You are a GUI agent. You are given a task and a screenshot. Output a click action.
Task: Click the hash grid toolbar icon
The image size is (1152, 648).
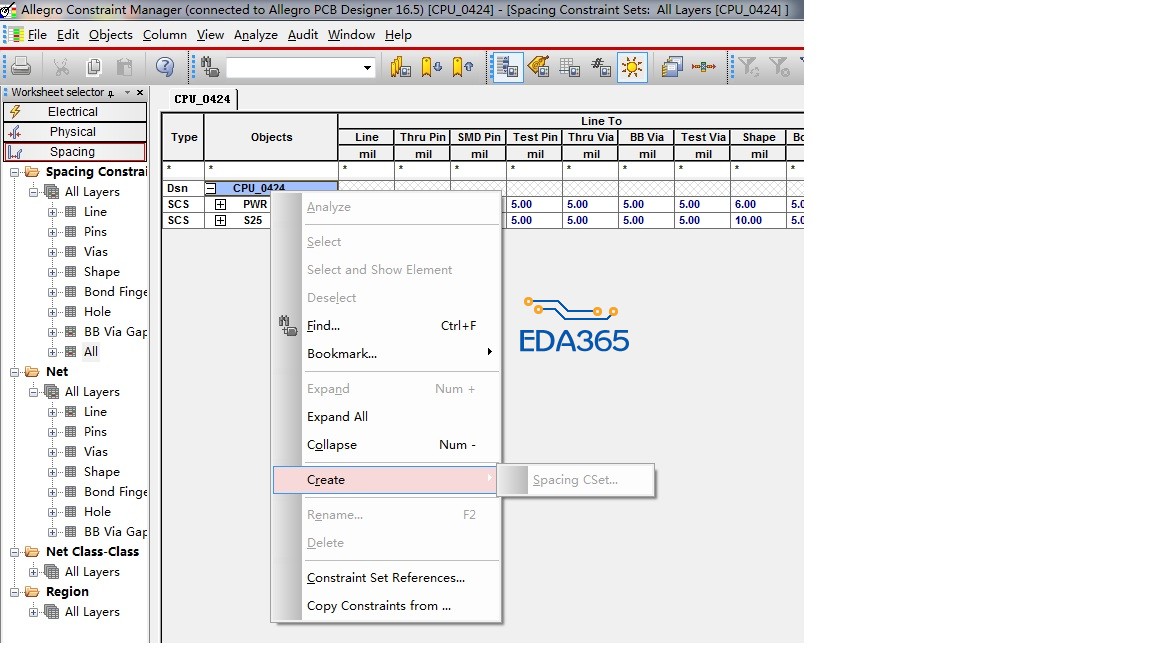[x=601, y=67]
